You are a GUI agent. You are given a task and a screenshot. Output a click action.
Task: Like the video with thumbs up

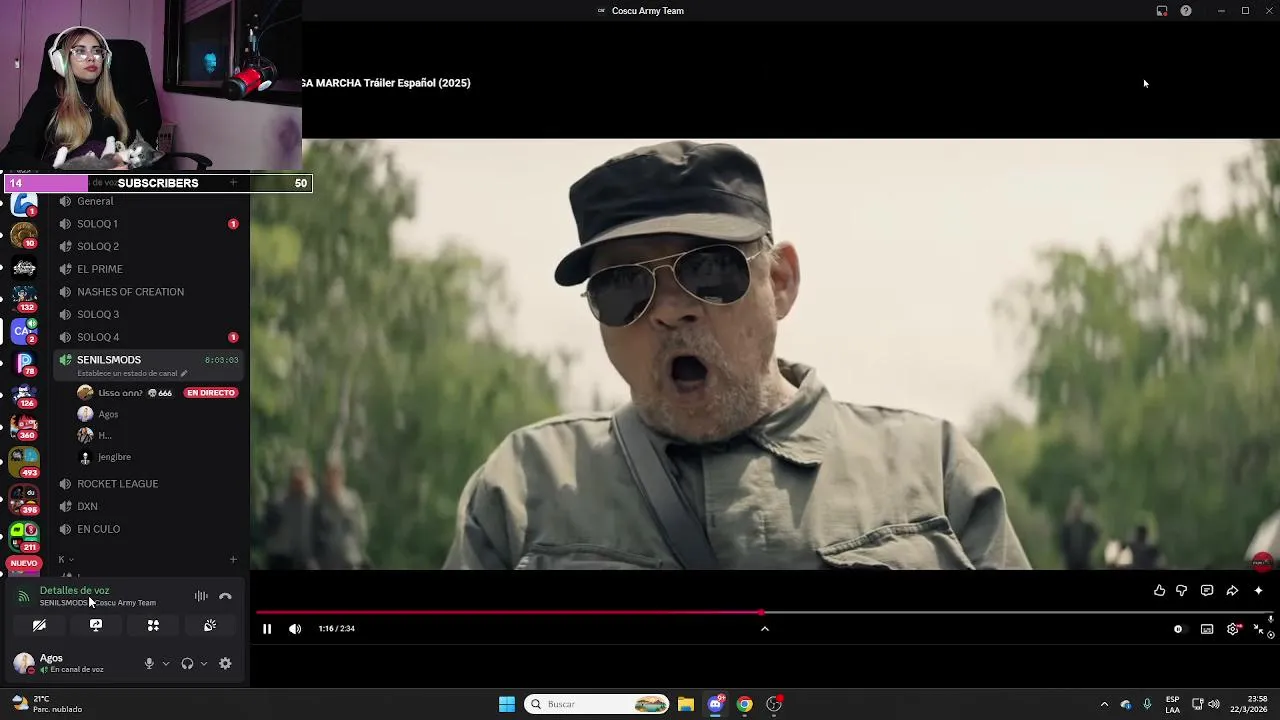tap(1159, 591)
